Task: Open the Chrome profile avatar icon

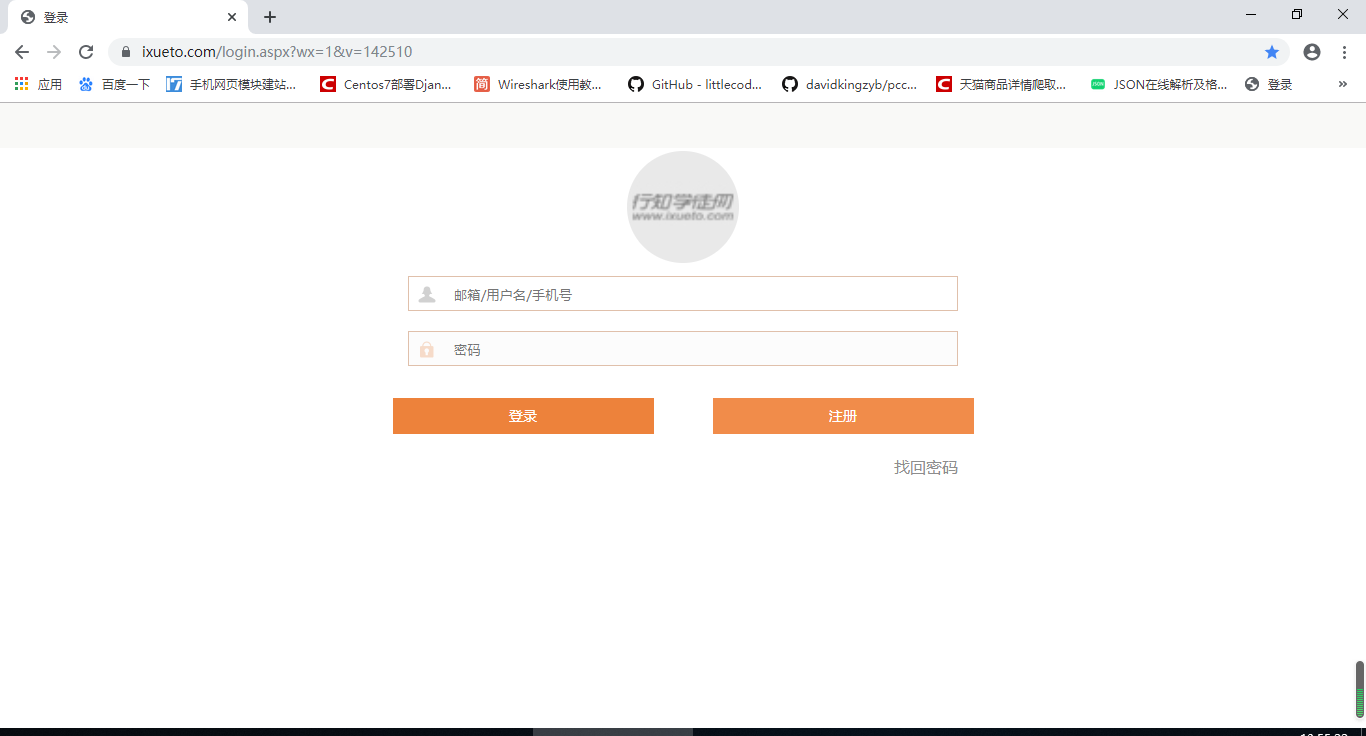Action: point(1312,52)
